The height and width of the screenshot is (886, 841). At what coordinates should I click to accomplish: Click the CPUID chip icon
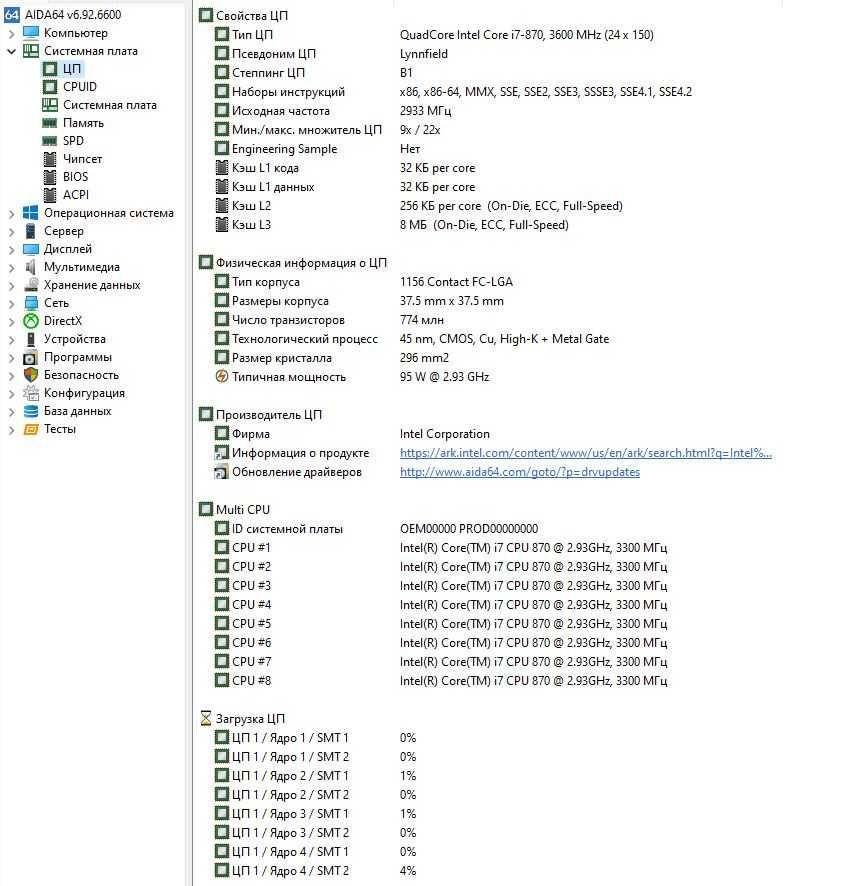click(x=50, y=87)
